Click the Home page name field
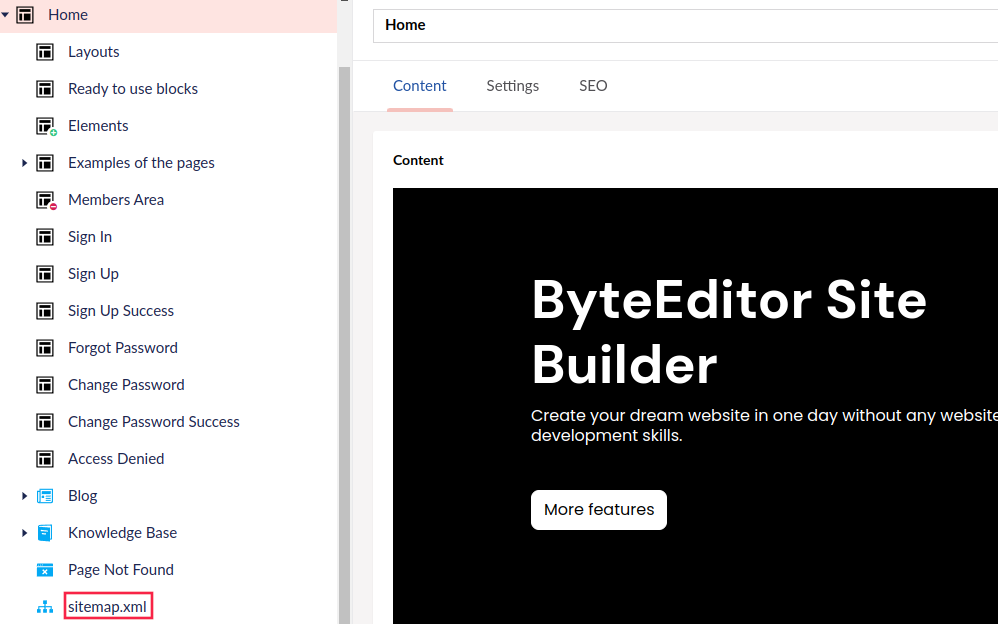This screenshot has width=998, height=624. point(680,26)
